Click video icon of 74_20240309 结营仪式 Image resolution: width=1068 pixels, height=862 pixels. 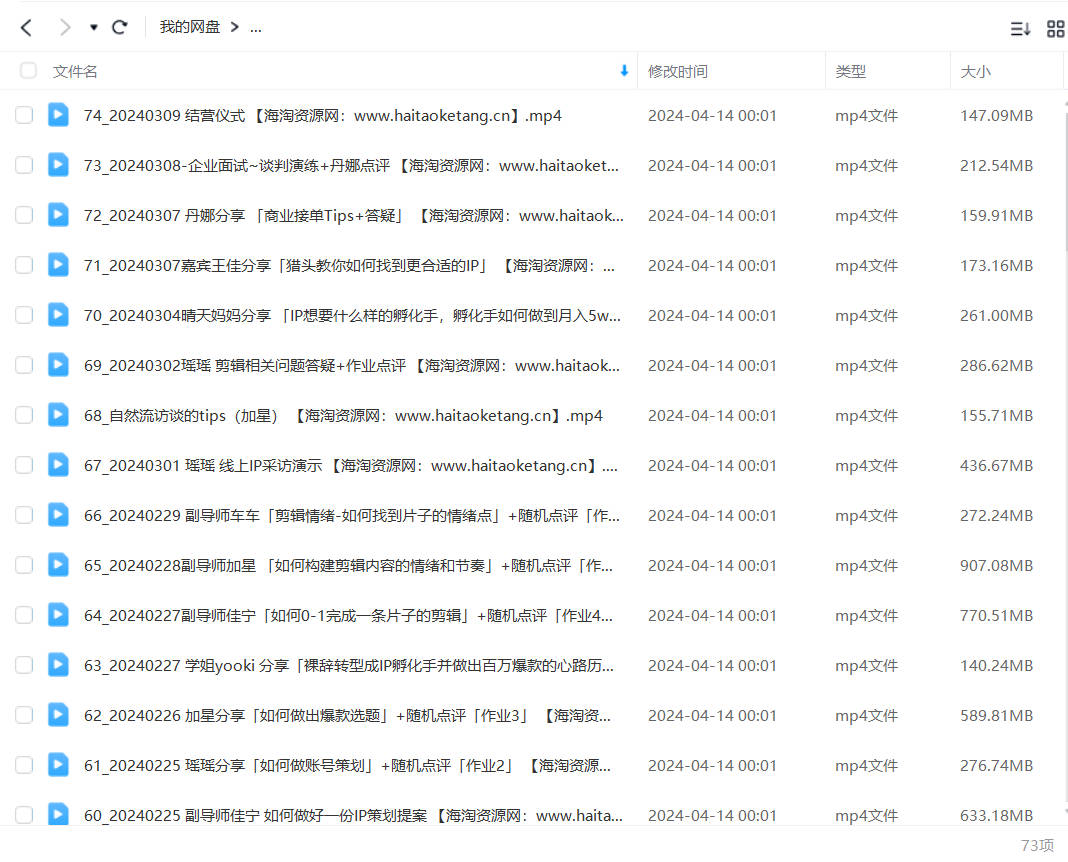click(x=58, y=114)
